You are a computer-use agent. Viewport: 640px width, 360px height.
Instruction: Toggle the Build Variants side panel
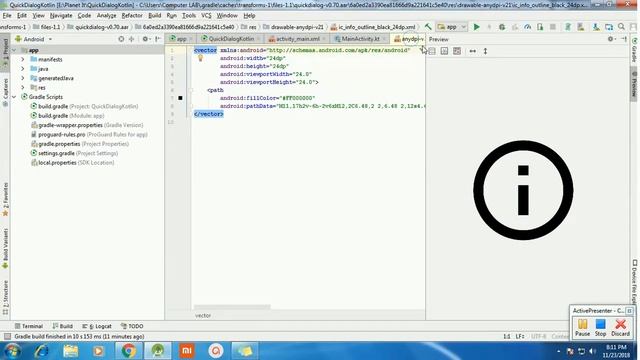coord(5,248)
